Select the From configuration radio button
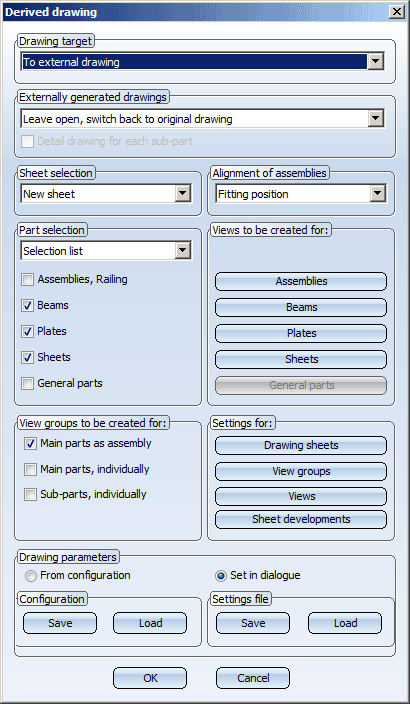Screen dimensions: 410x704 (31, 576)
